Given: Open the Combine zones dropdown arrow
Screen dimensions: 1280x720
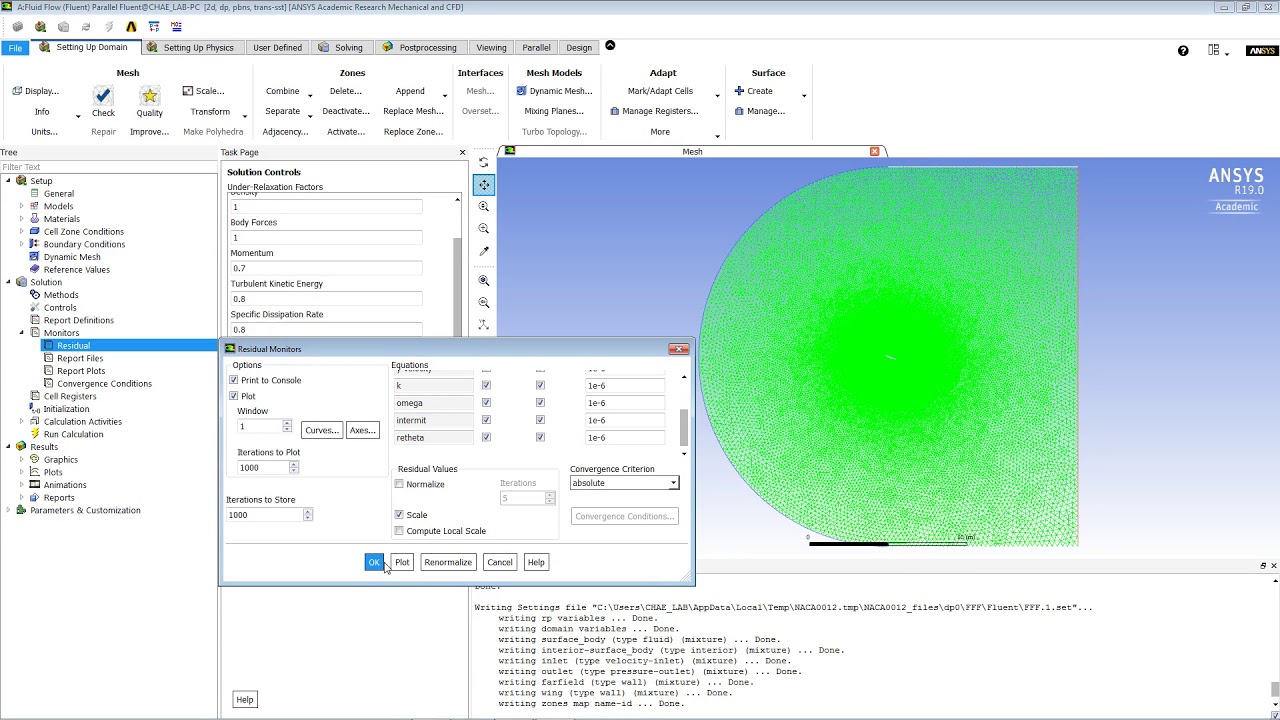Looking at the screenshot, I should 310,96.
